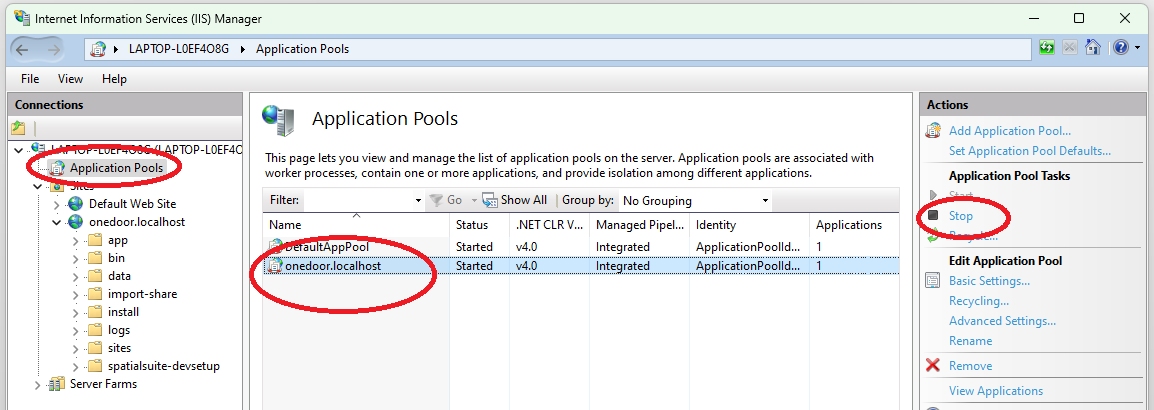Click the Application Pools page header icon
Viewport: 1154px width, 410px height.
278,119
